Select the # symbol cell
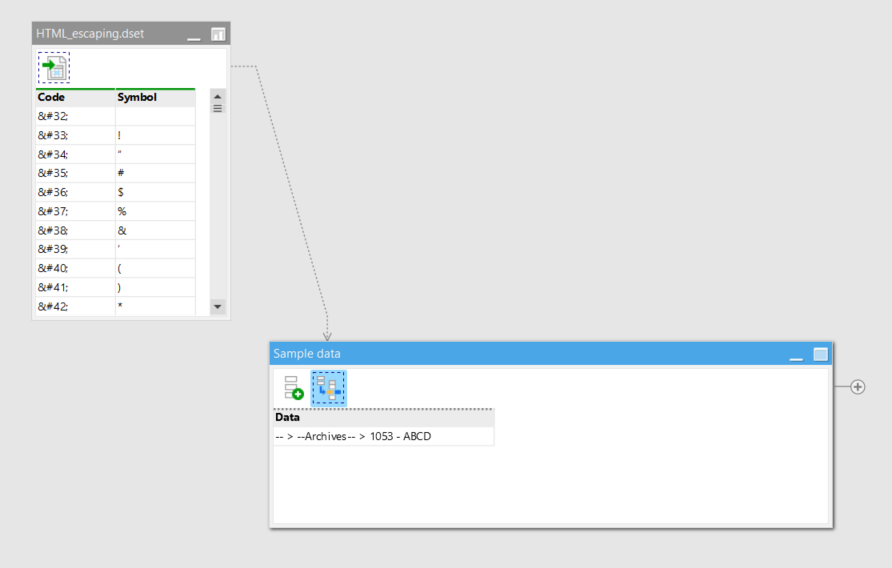The image size is (892, 568). coord(155,173)
